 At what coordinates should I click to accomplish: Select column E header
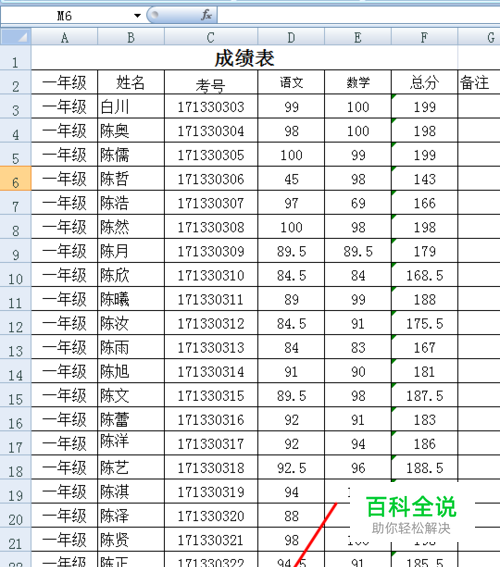tap(358, 37)
